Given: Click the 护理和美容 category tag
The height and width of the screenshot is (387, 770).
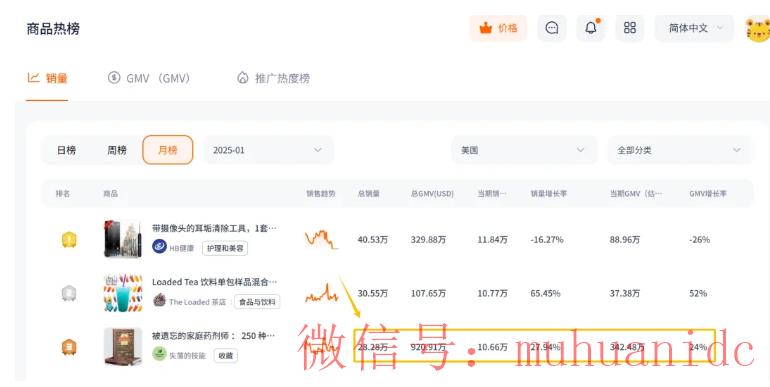Looking at the screenshot, I should tap(225, 249).
